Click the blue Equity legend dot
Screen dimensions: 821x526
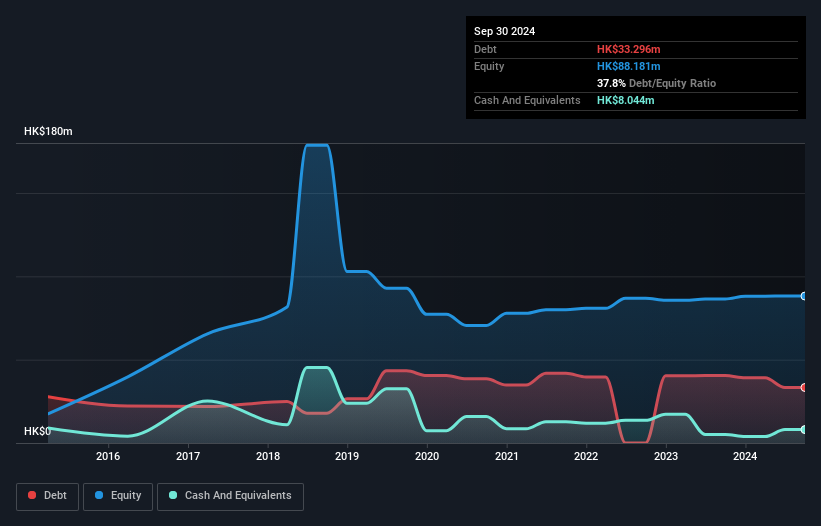(x=99, y=495)
